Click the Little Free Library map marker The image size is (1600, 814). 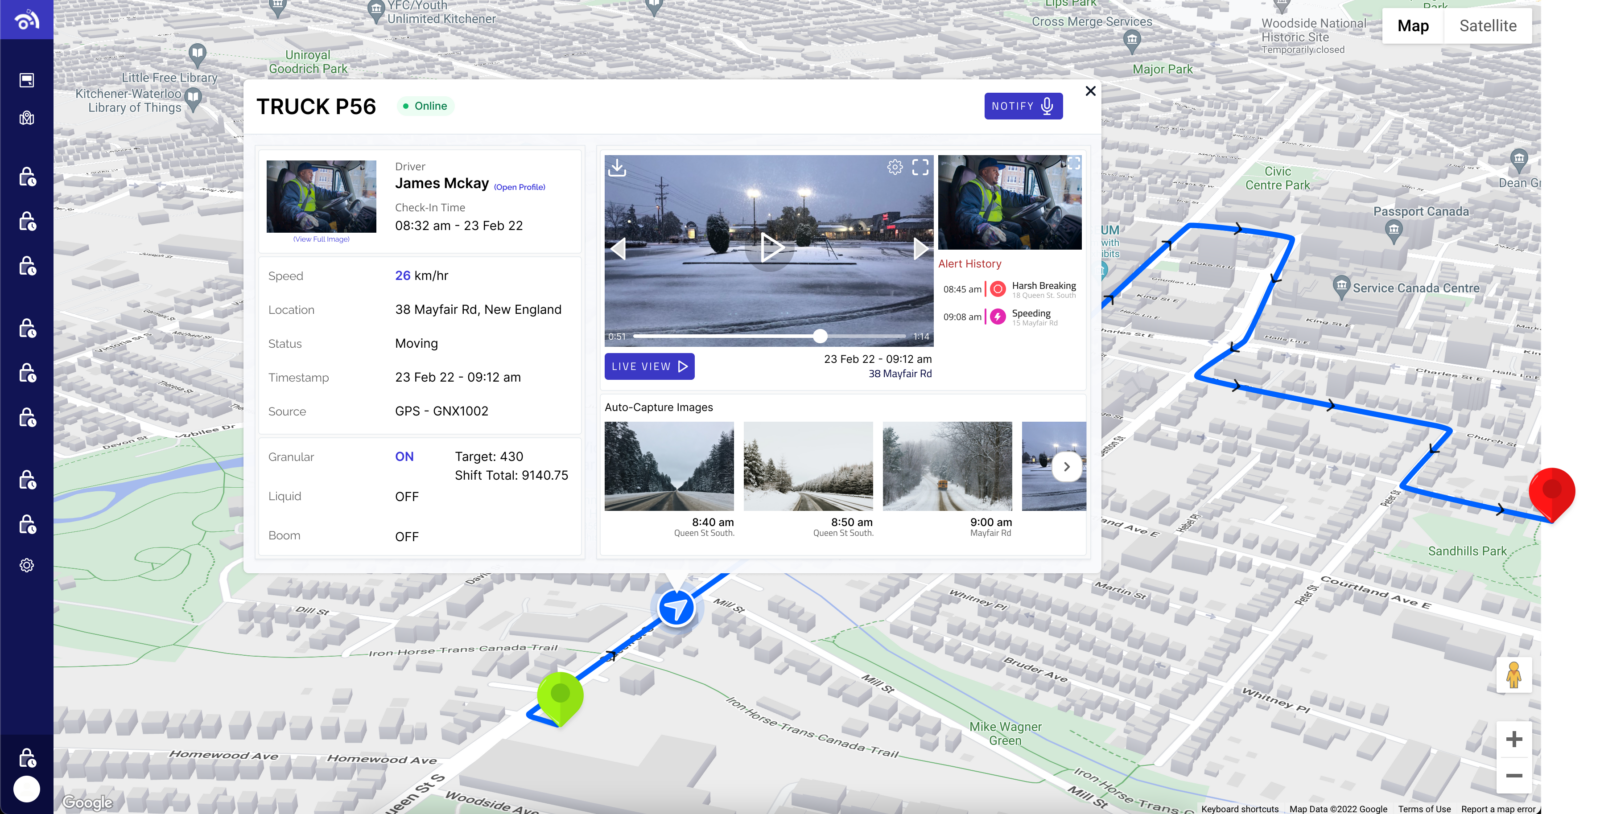(197, 54)
